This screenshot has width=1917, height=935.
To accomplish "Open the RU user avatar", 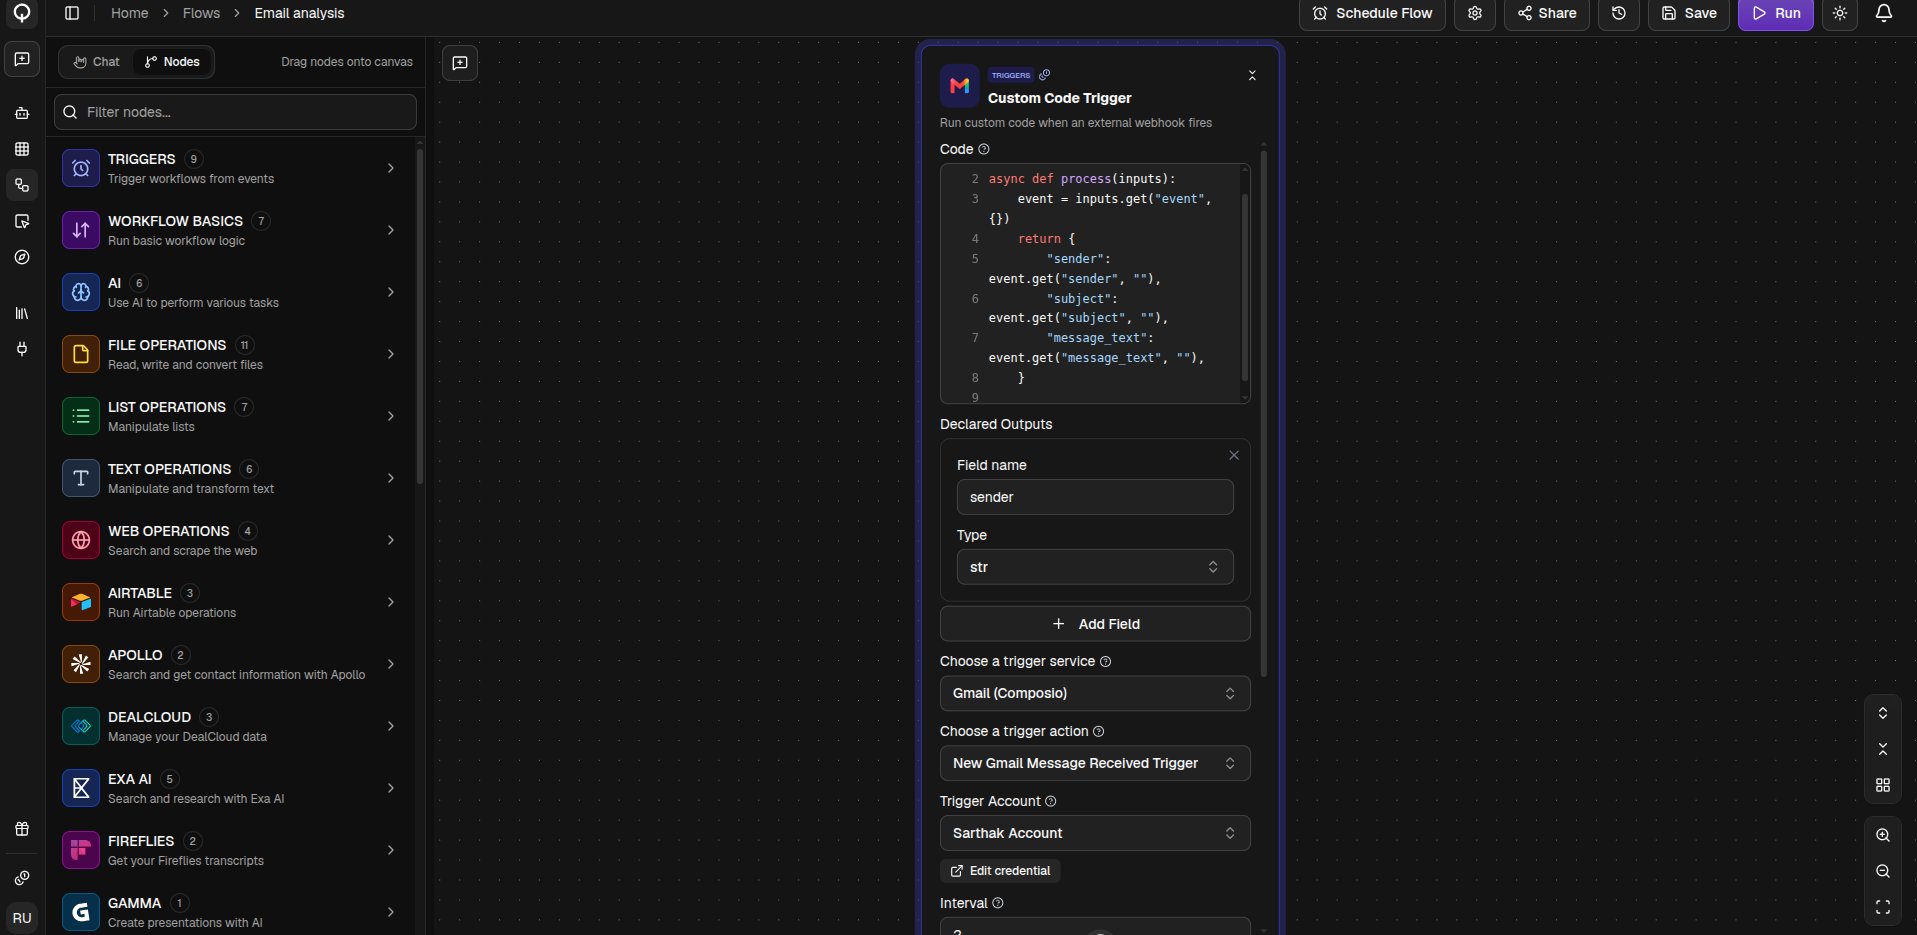I will point(22,917).
